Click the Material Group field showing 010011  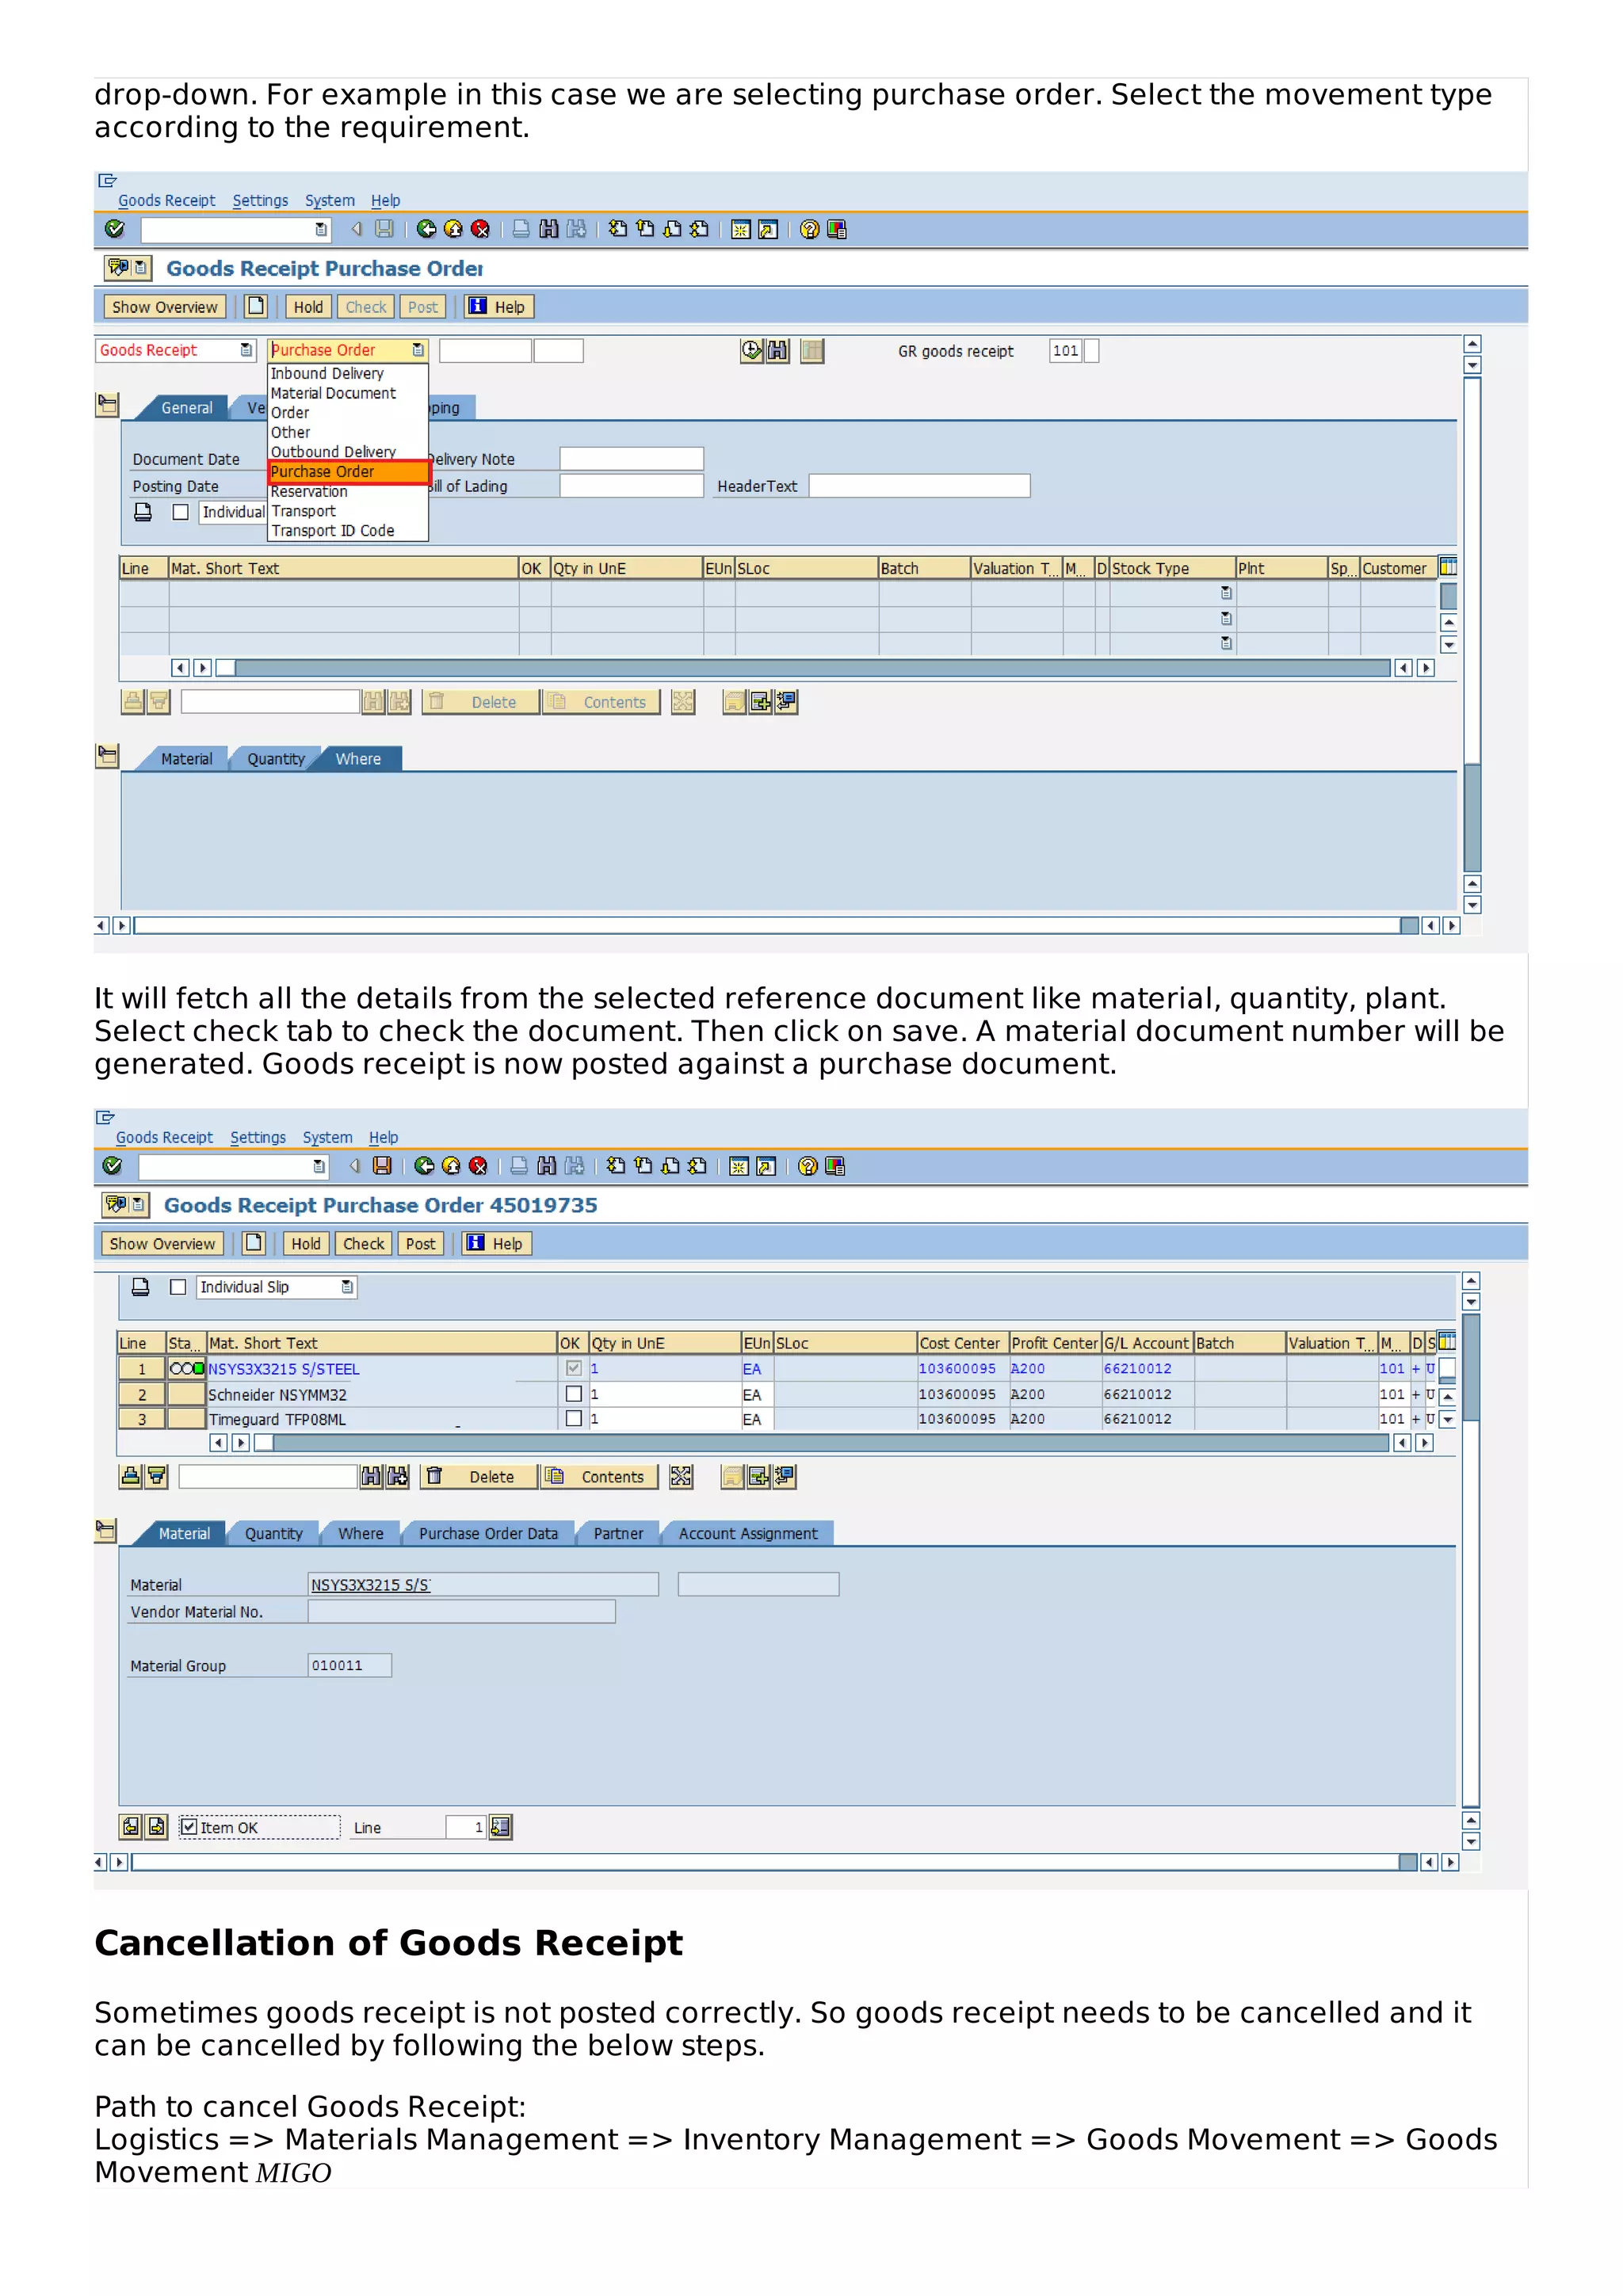(x=349, y=1665)
